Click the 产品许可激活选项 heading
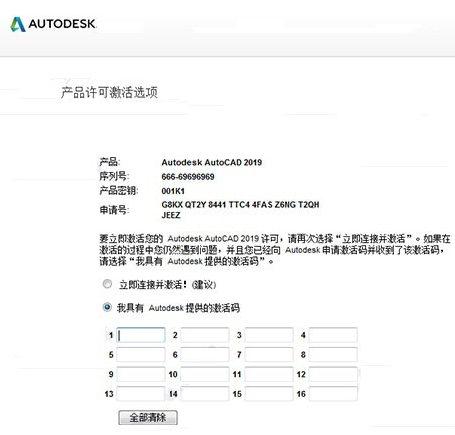 [x=109, y=92]
